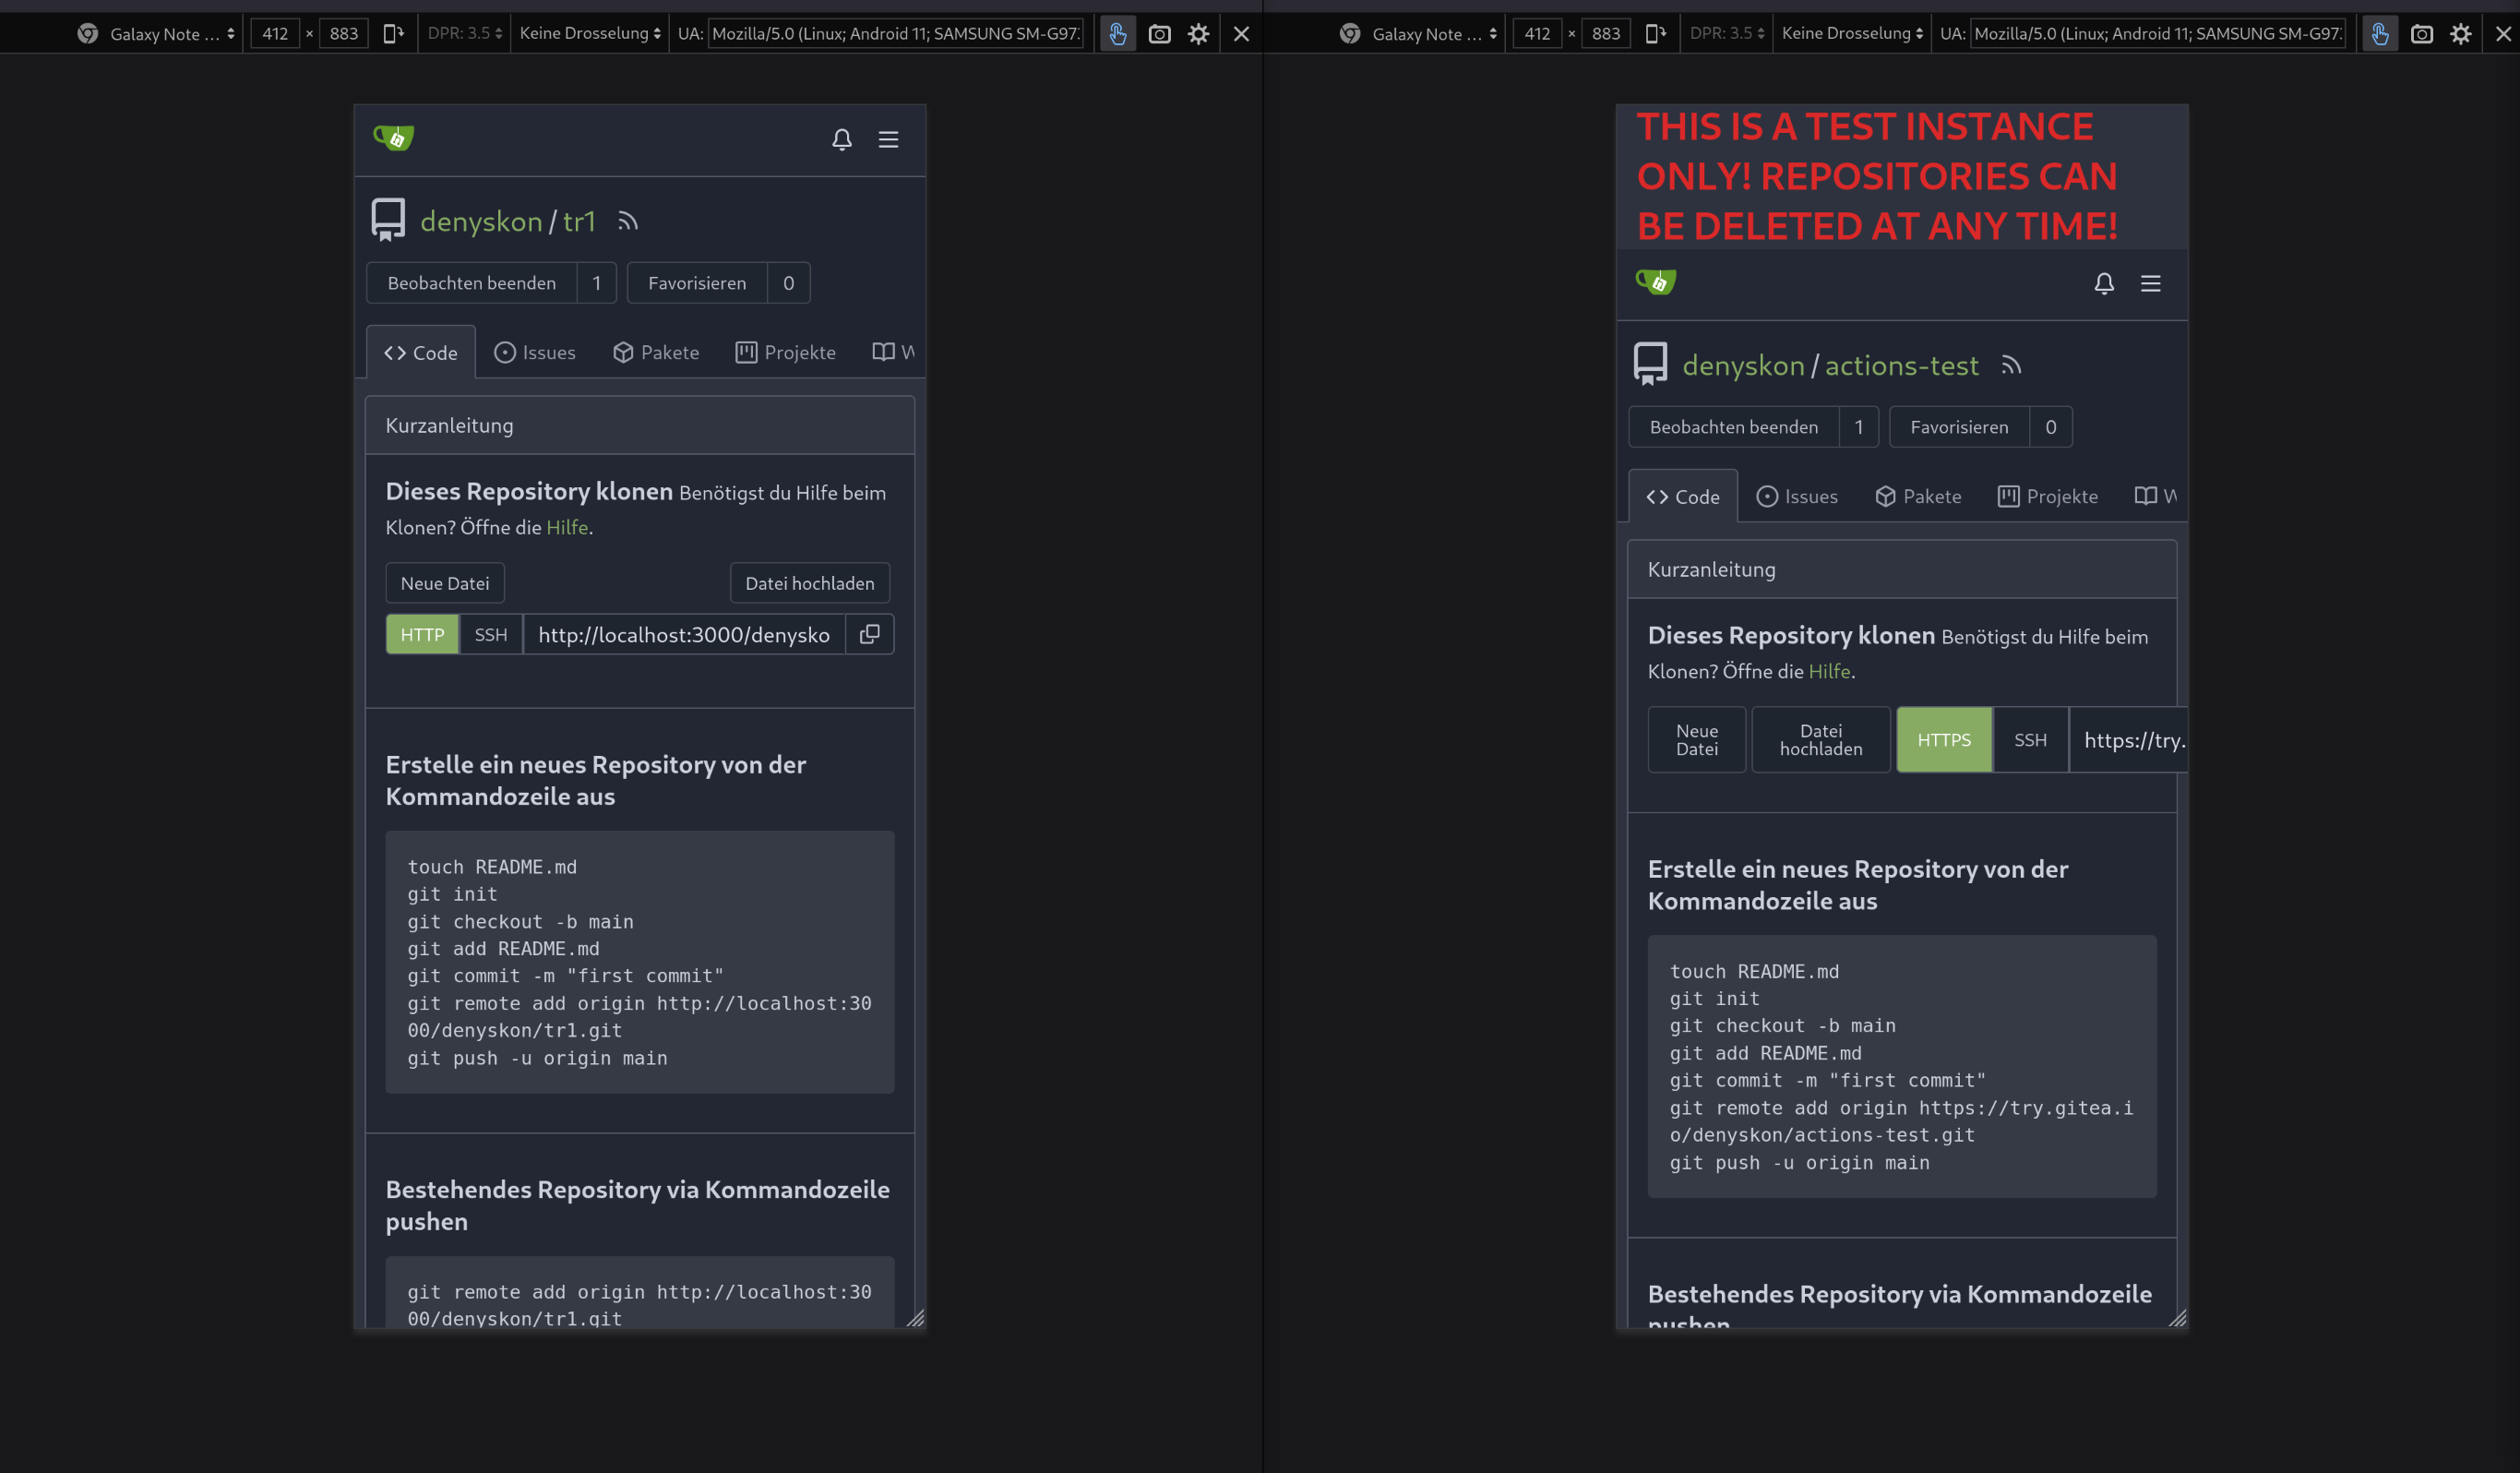The height and width of the screenshot is (1473, 2520).
Task: Open settings gear in right devtools toolbar
Action: (x=2460, y=34)
